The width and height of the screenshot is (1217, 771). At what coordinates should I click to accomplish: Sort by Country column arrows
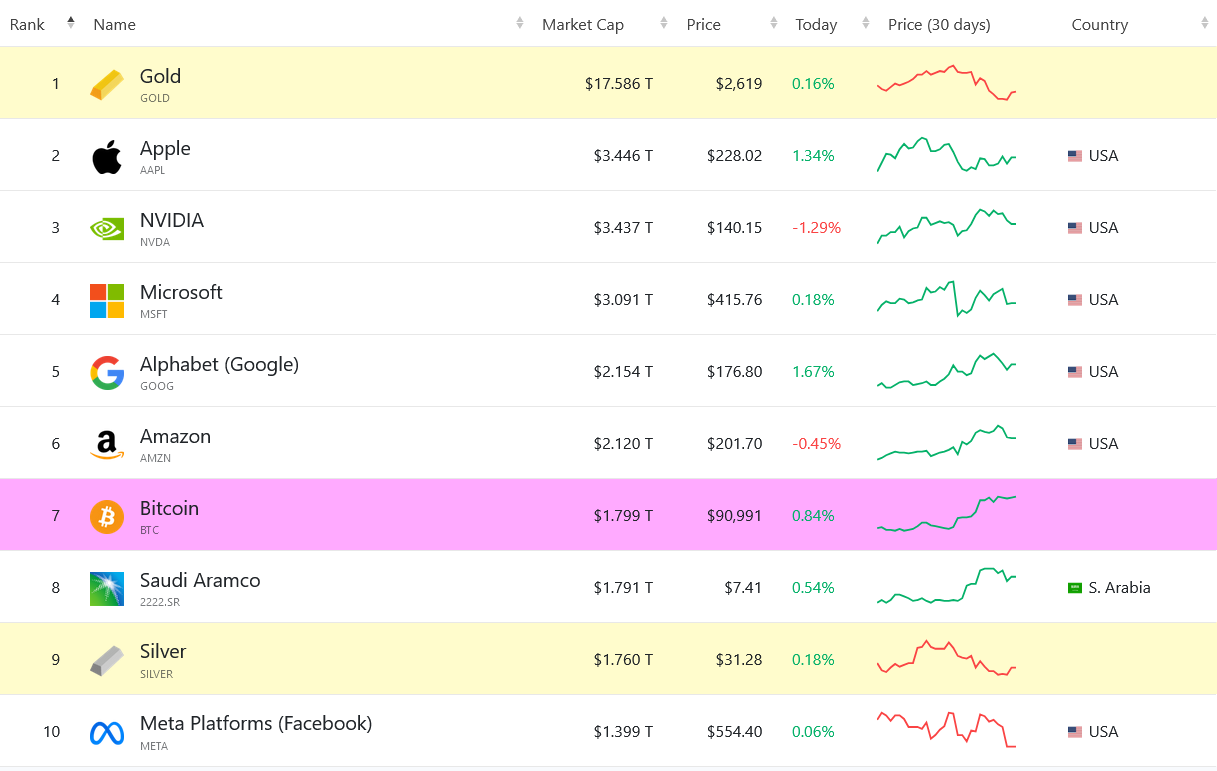click(x=1204, y=24)
